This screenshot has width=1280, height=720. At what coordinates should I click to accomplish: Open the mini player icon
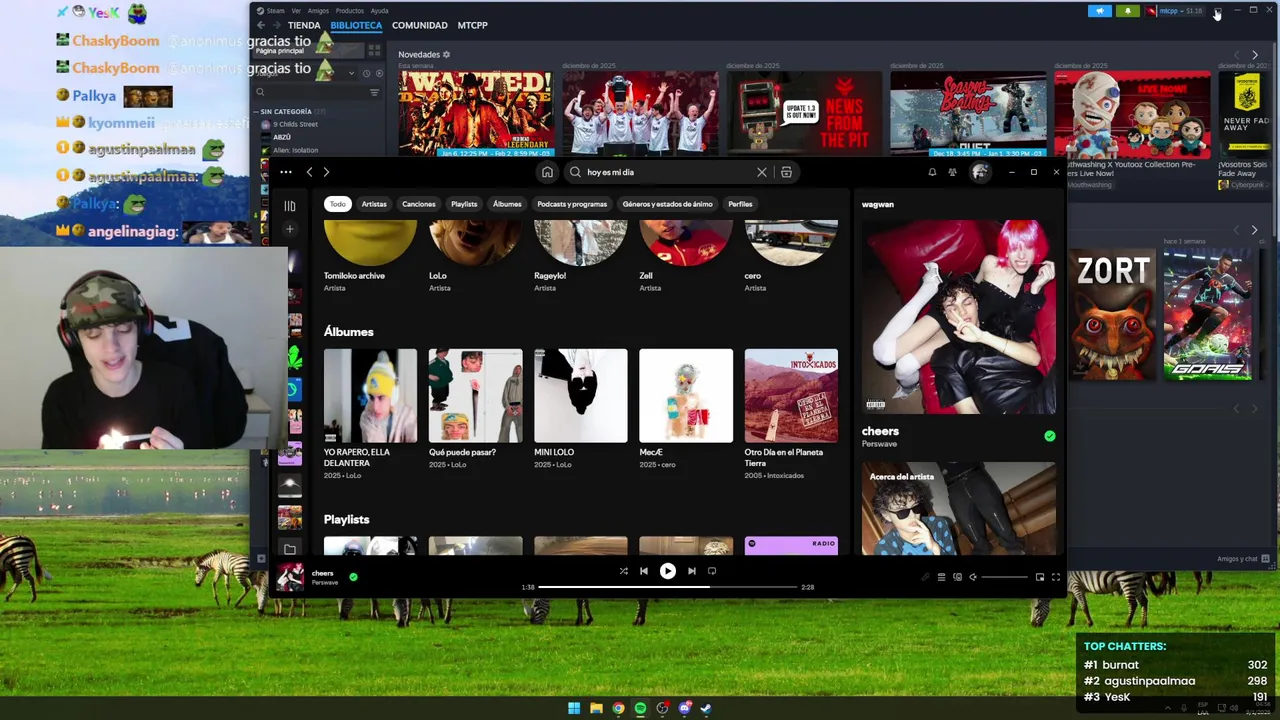pyautogui.click(x=1040, y=577)
